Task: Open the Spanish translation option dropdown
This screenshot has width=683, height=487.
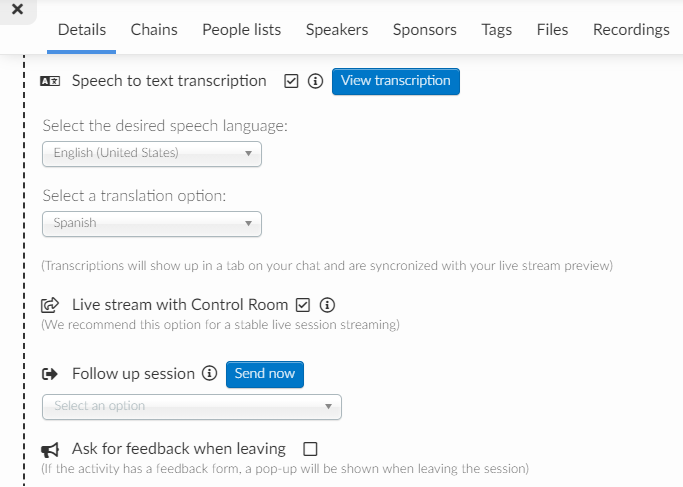Action: (x=152, y=224)
